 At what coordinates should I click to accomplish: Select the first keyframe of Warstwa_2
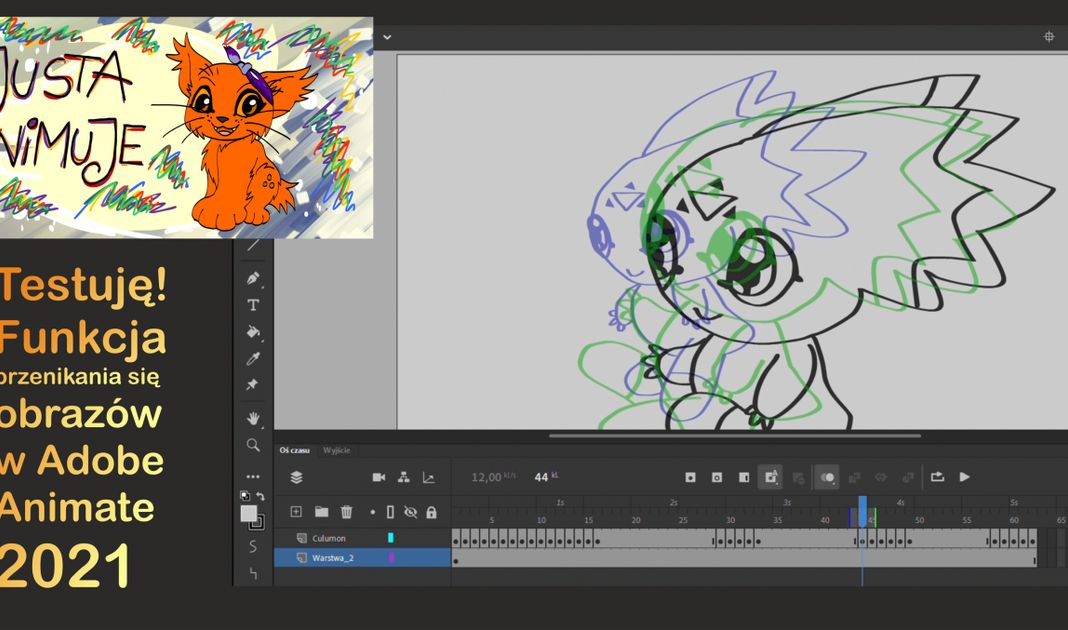[456, 561]
